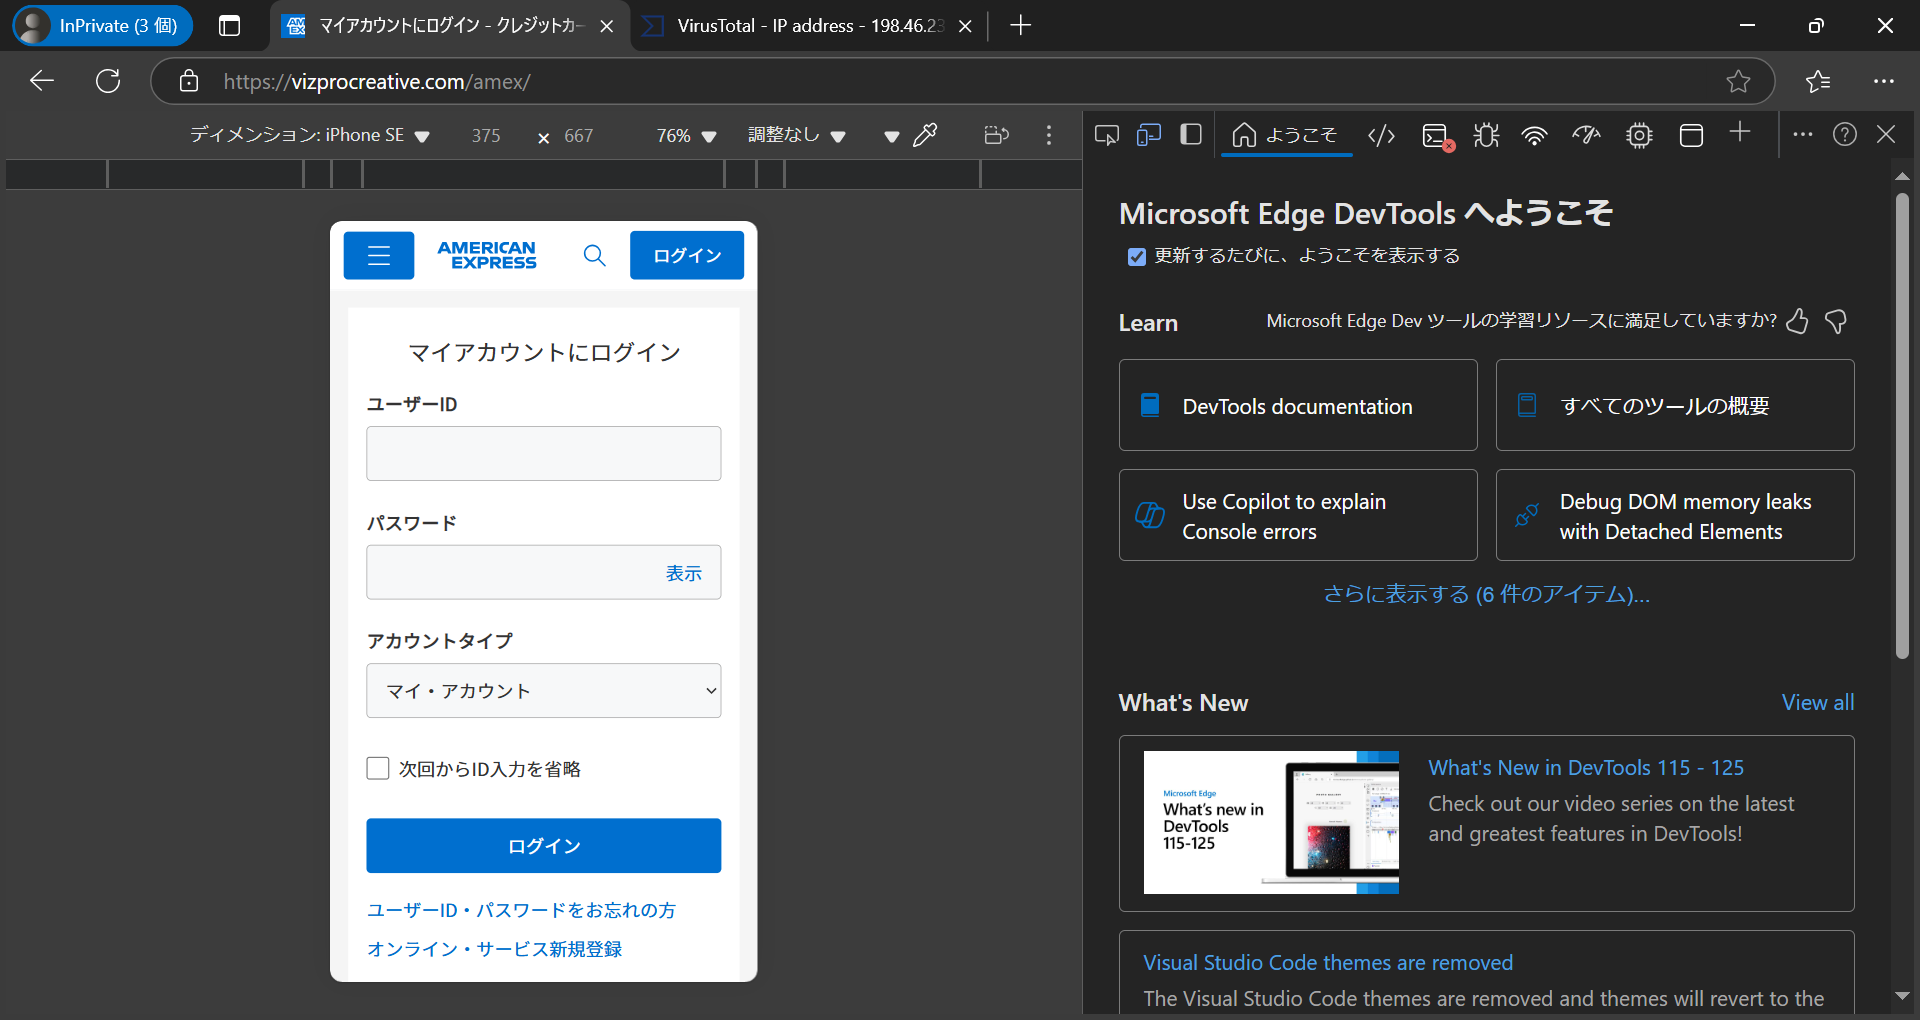Screen dimensions: 1920x1020
Task: Open the すべてのツールの概要 card
Action: [1675, 405]
